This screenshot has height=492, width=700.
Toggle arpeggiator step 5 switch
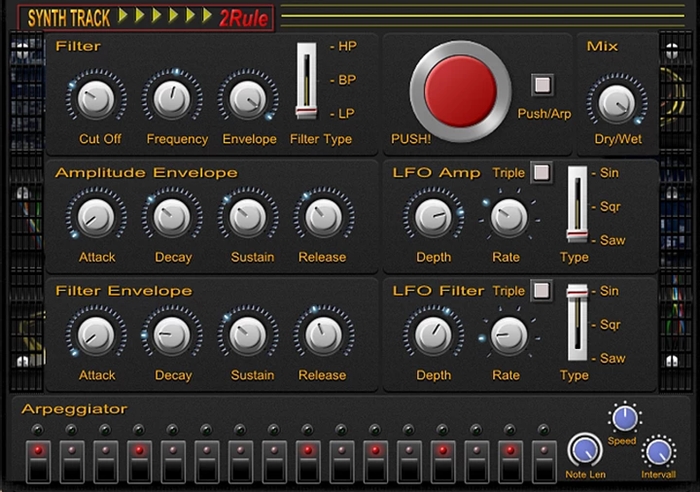[173, 462]
